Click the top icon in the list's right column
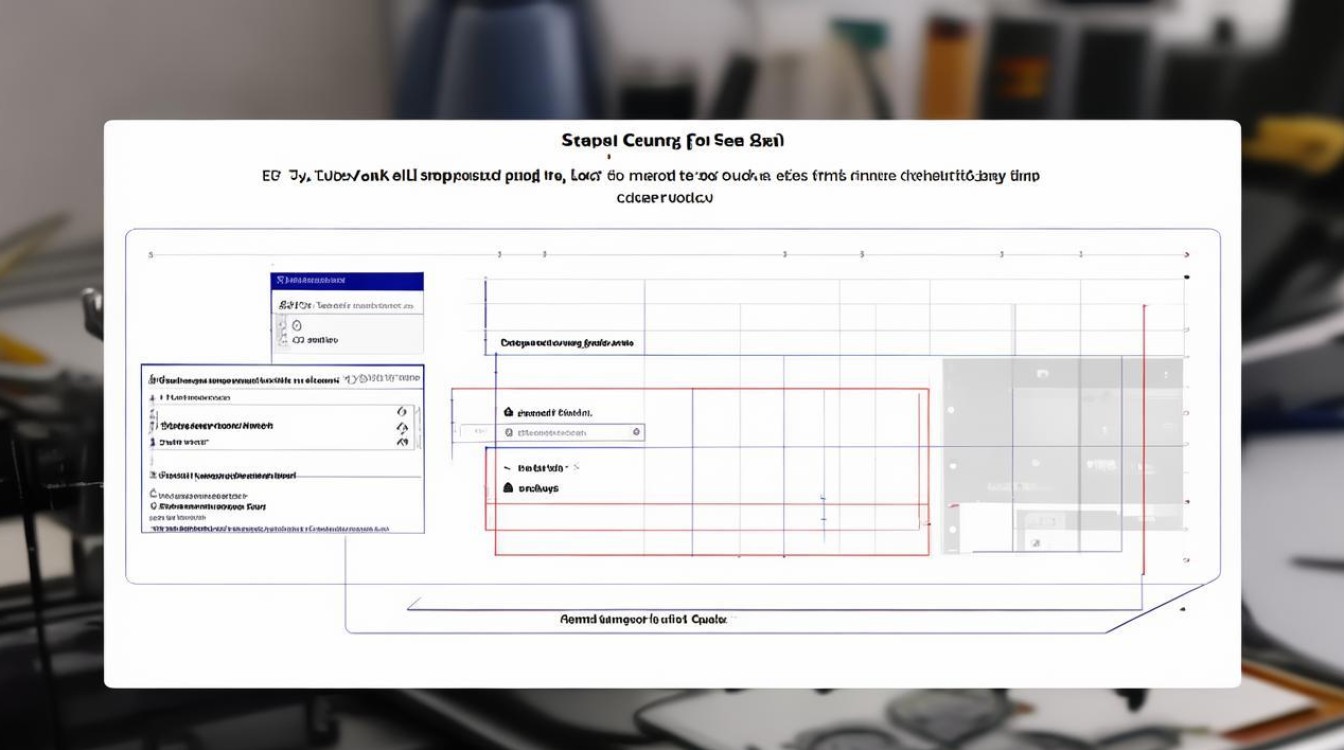This screenshot has width=1344, height=750. coord(402,411)
